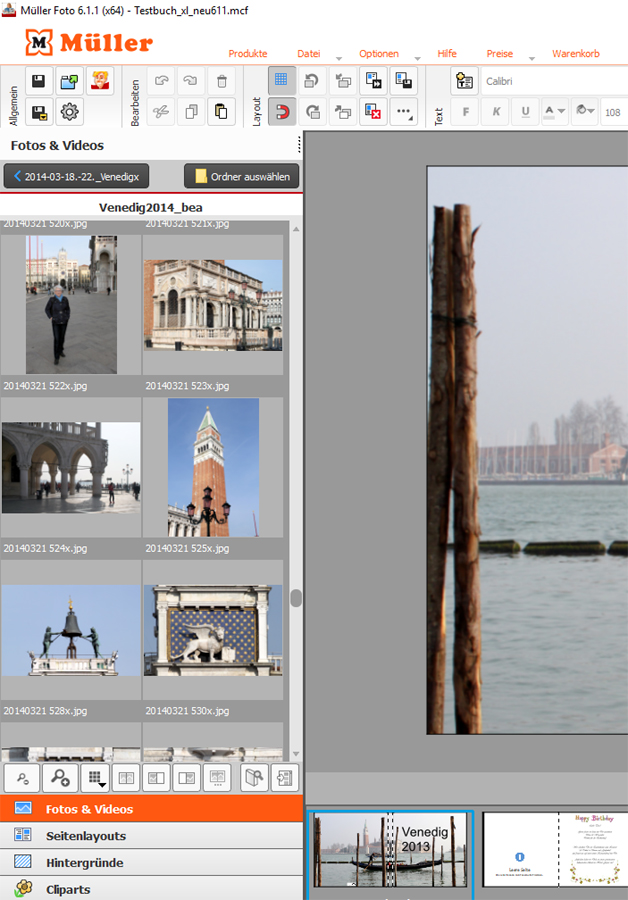Click the open project folder icon
This screenshot has height=900, width=628.
coord(70,82)
